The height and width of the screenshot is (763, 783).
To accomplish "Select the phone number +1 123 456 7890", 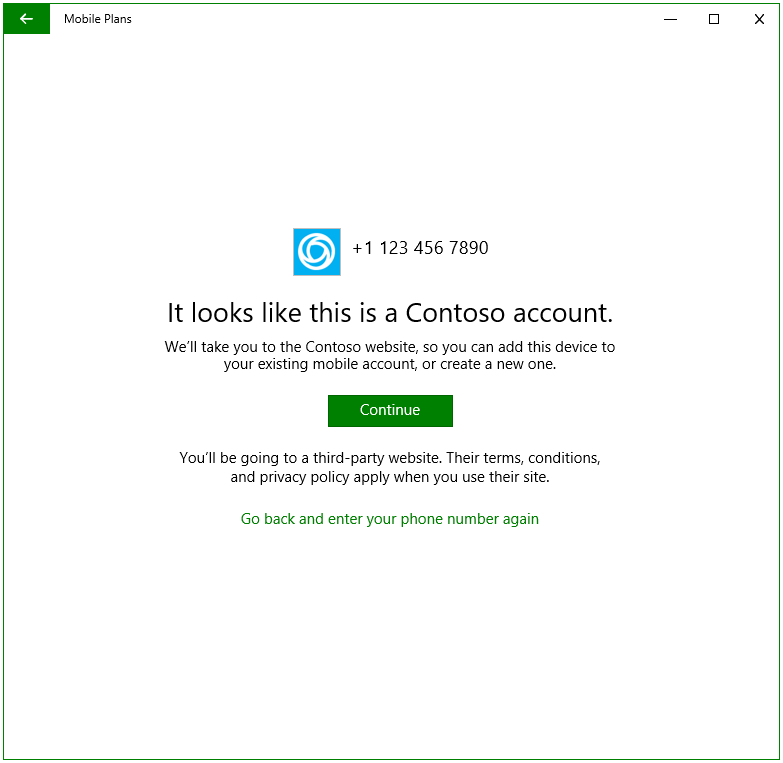I will click(420, 248).
